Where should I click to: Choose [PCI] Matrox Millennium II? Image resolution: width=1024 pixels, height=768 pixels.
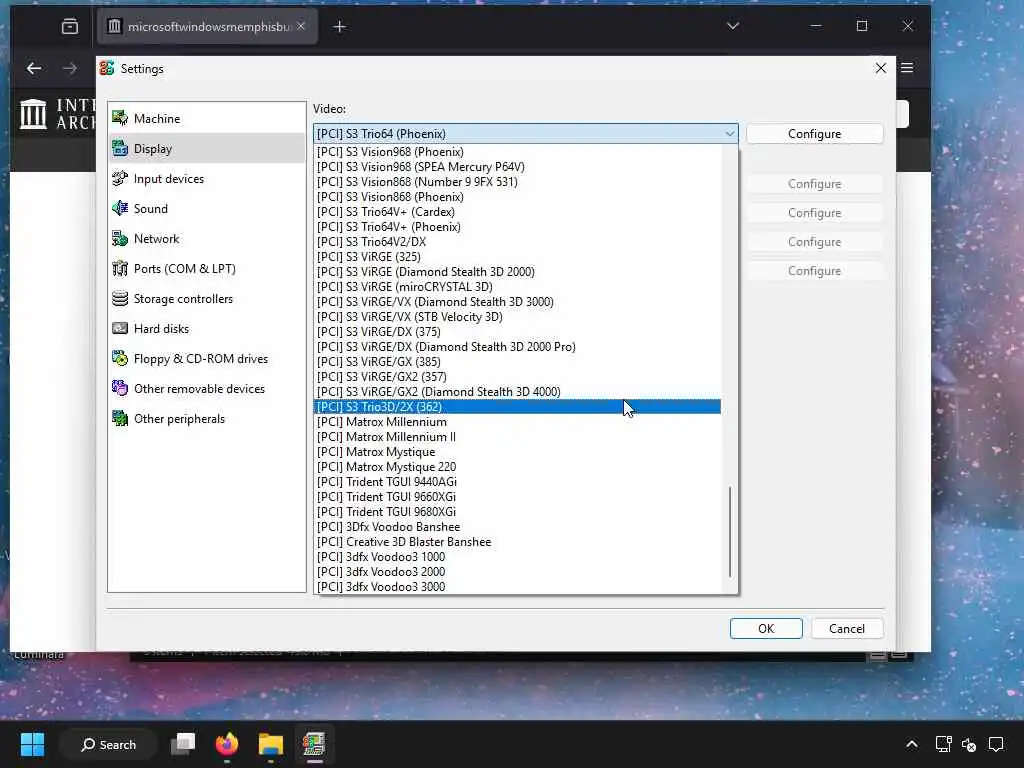tap(517, 437)
